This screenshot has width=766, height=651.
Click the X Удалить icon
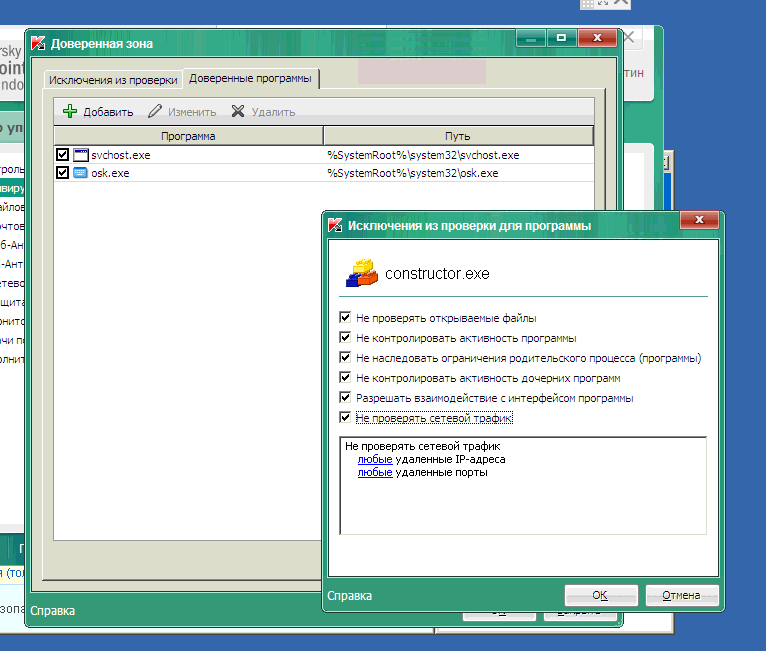tap(238, 112)
